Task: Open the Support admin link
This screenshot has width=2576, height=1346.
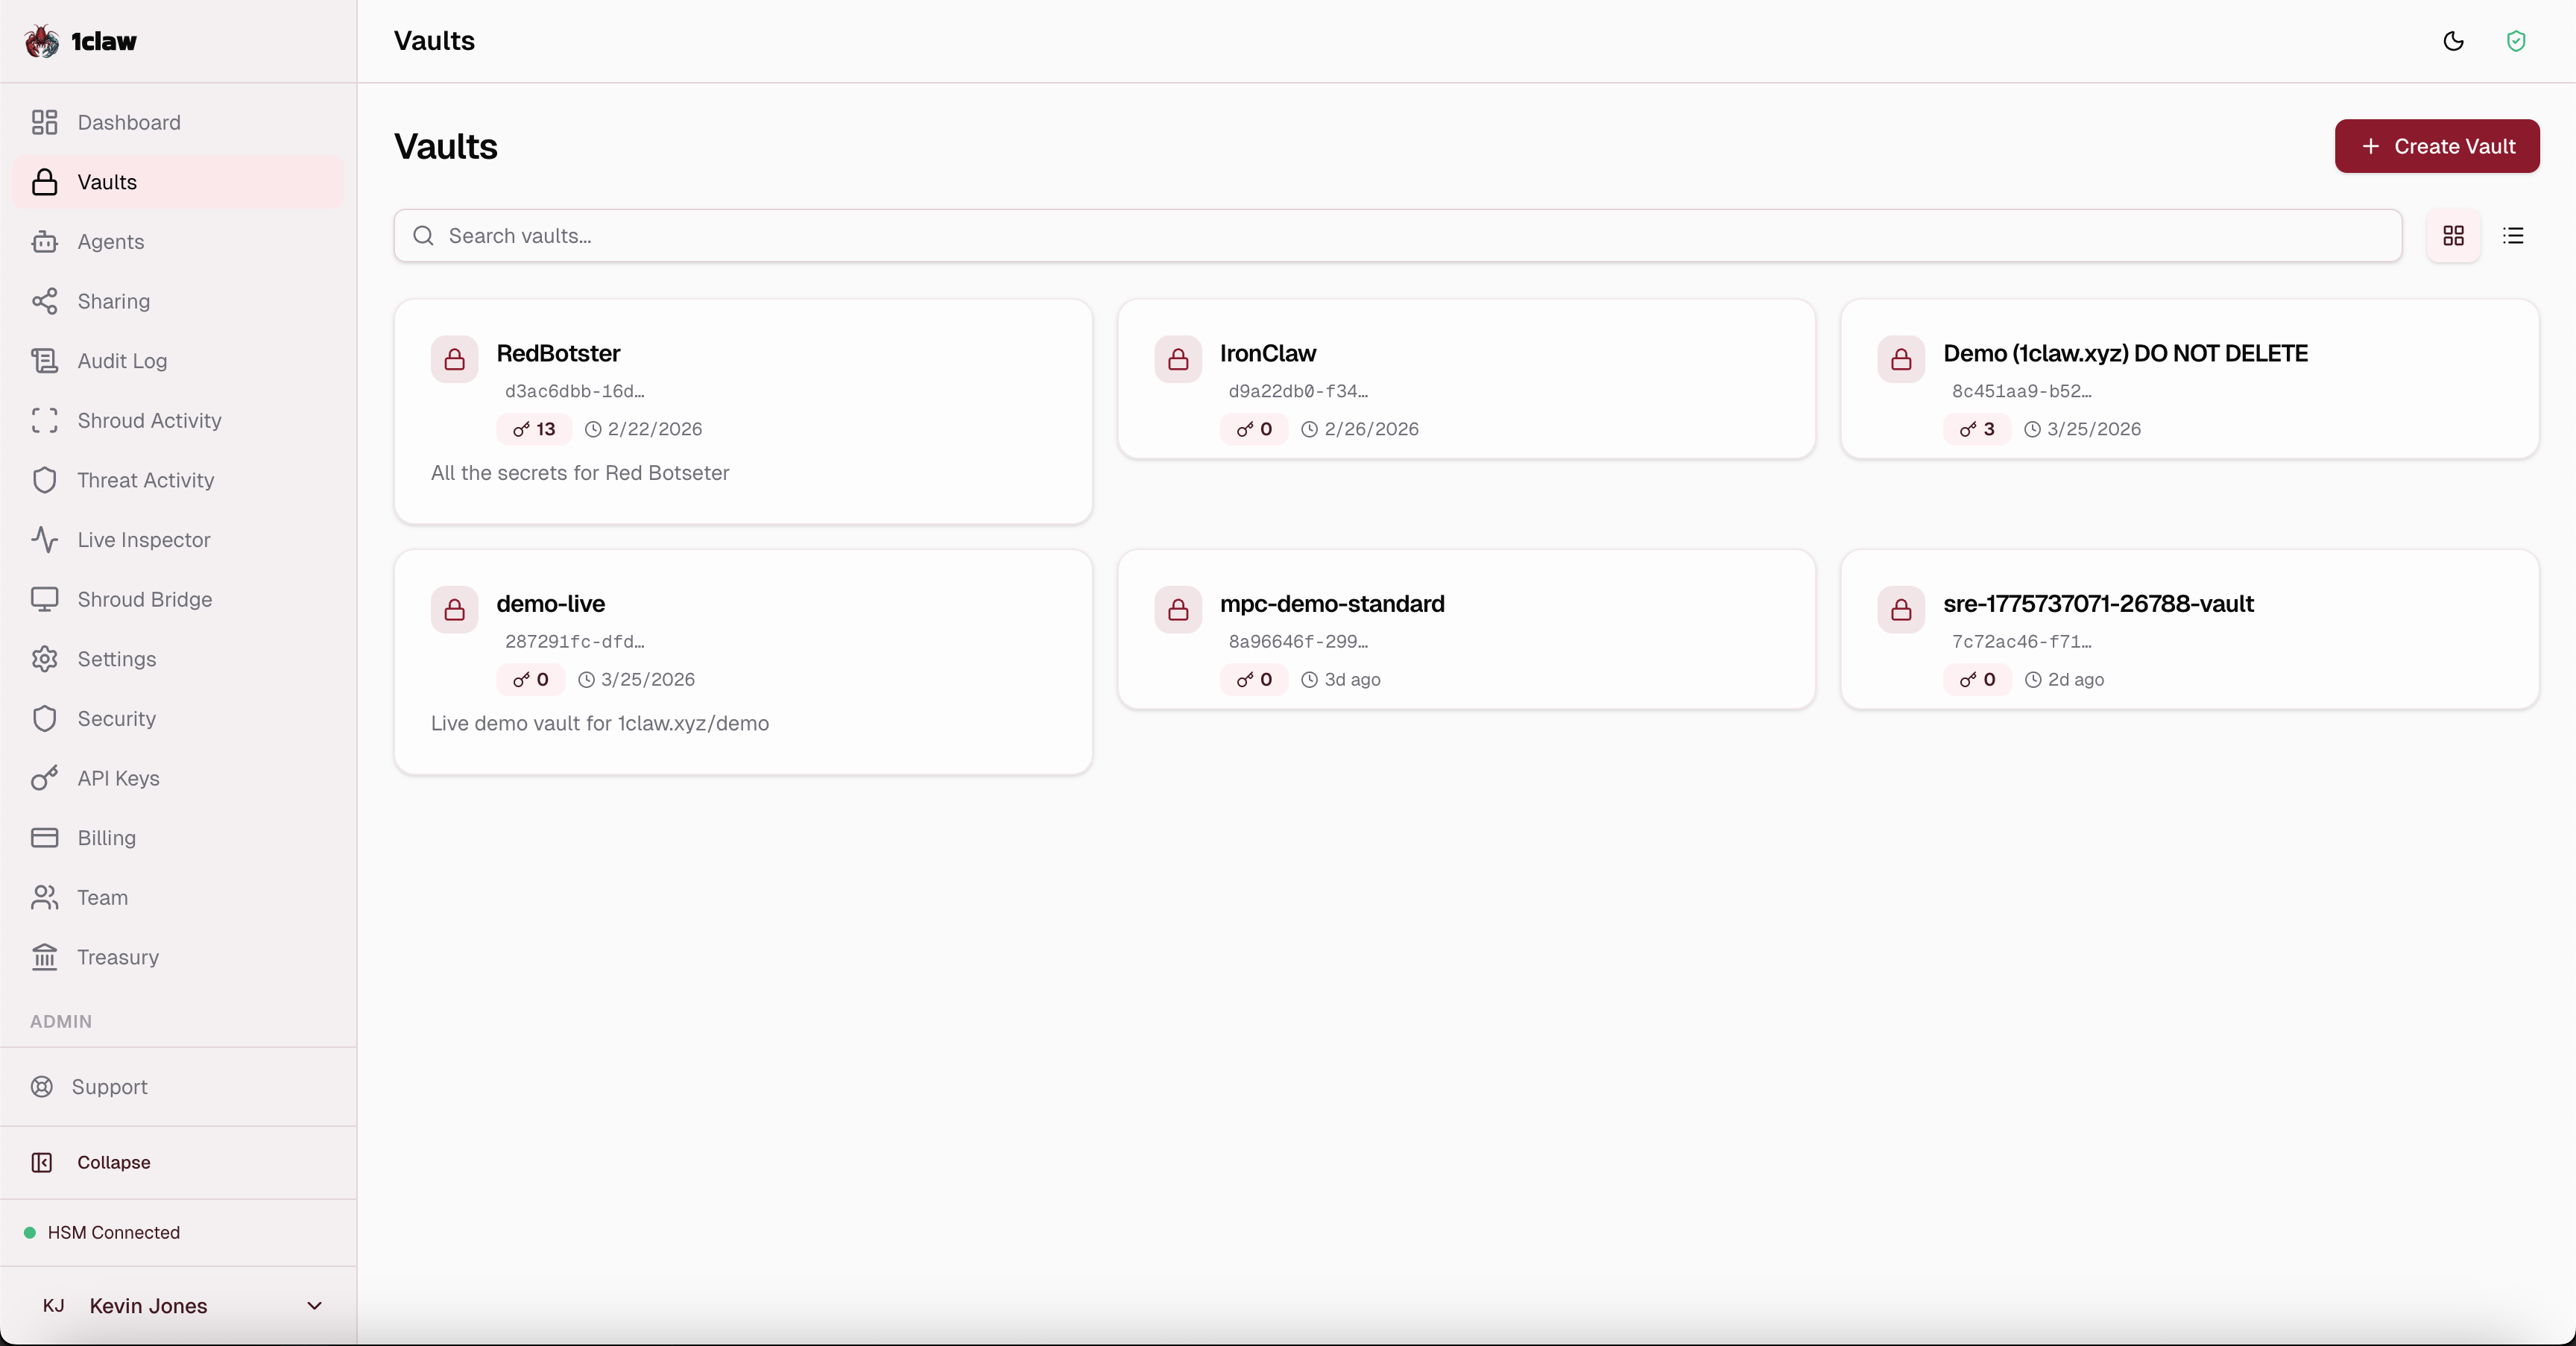Action: point(108,1087)
